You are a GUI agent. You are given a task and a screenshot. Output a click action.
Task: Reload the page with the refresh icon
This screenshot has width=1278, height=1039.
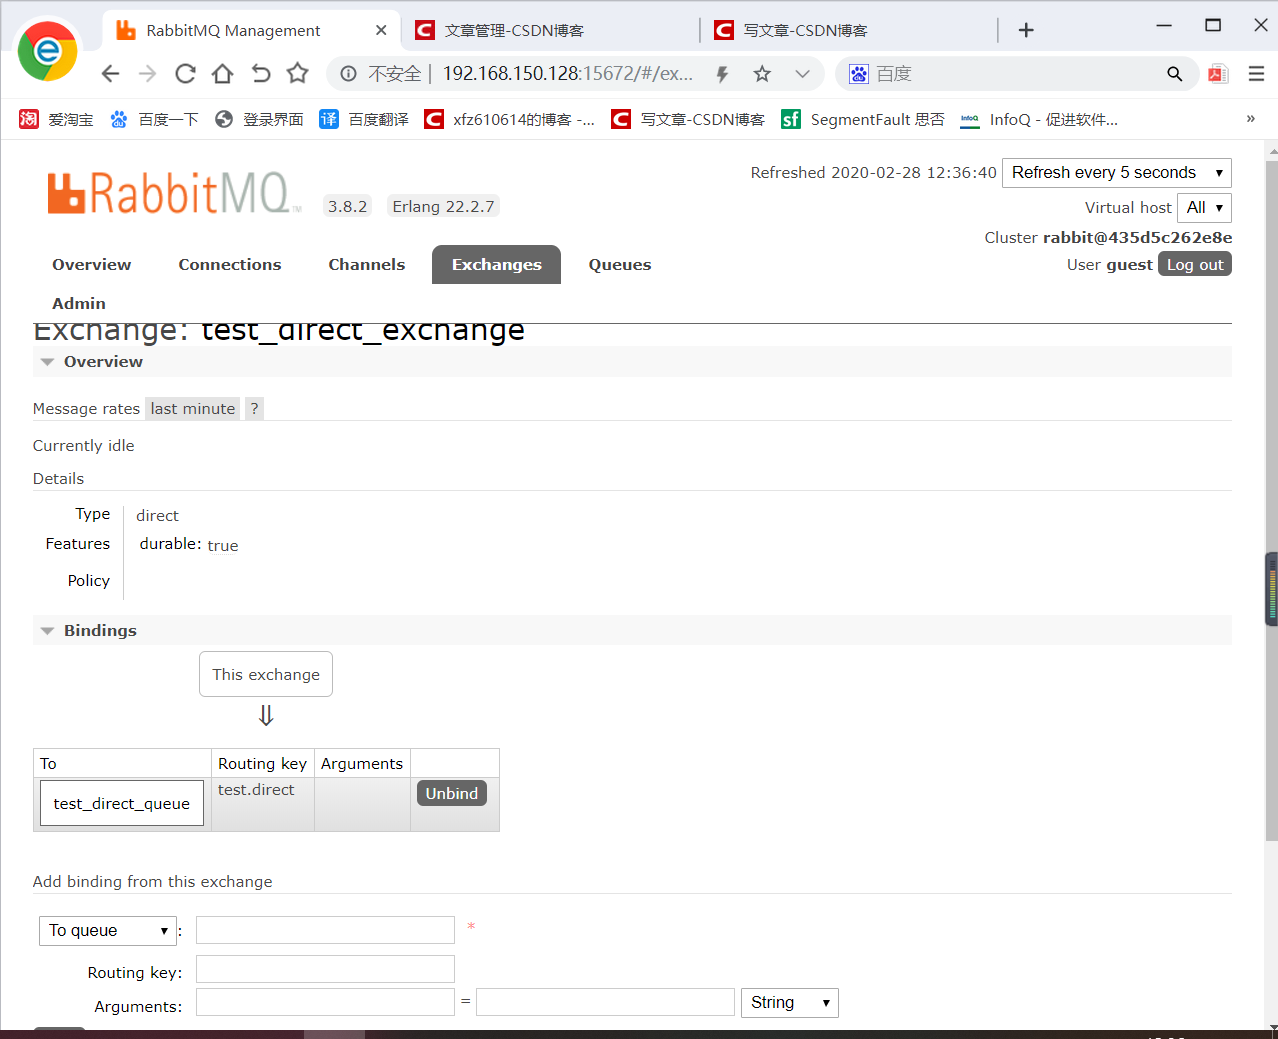[x=185, y=74]
